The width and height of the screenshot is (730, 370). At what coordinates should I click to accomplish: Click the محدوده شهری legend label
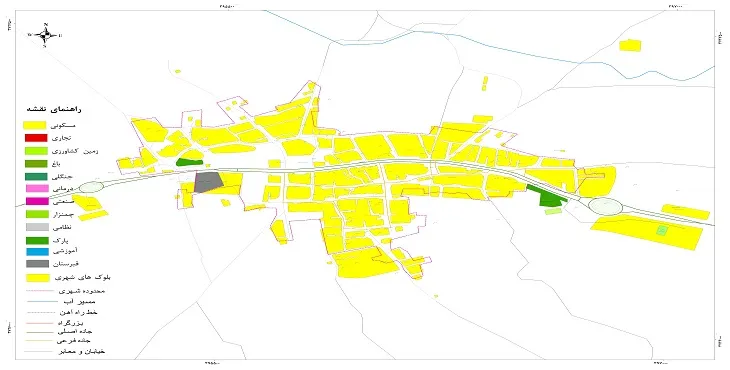(83, 291)
